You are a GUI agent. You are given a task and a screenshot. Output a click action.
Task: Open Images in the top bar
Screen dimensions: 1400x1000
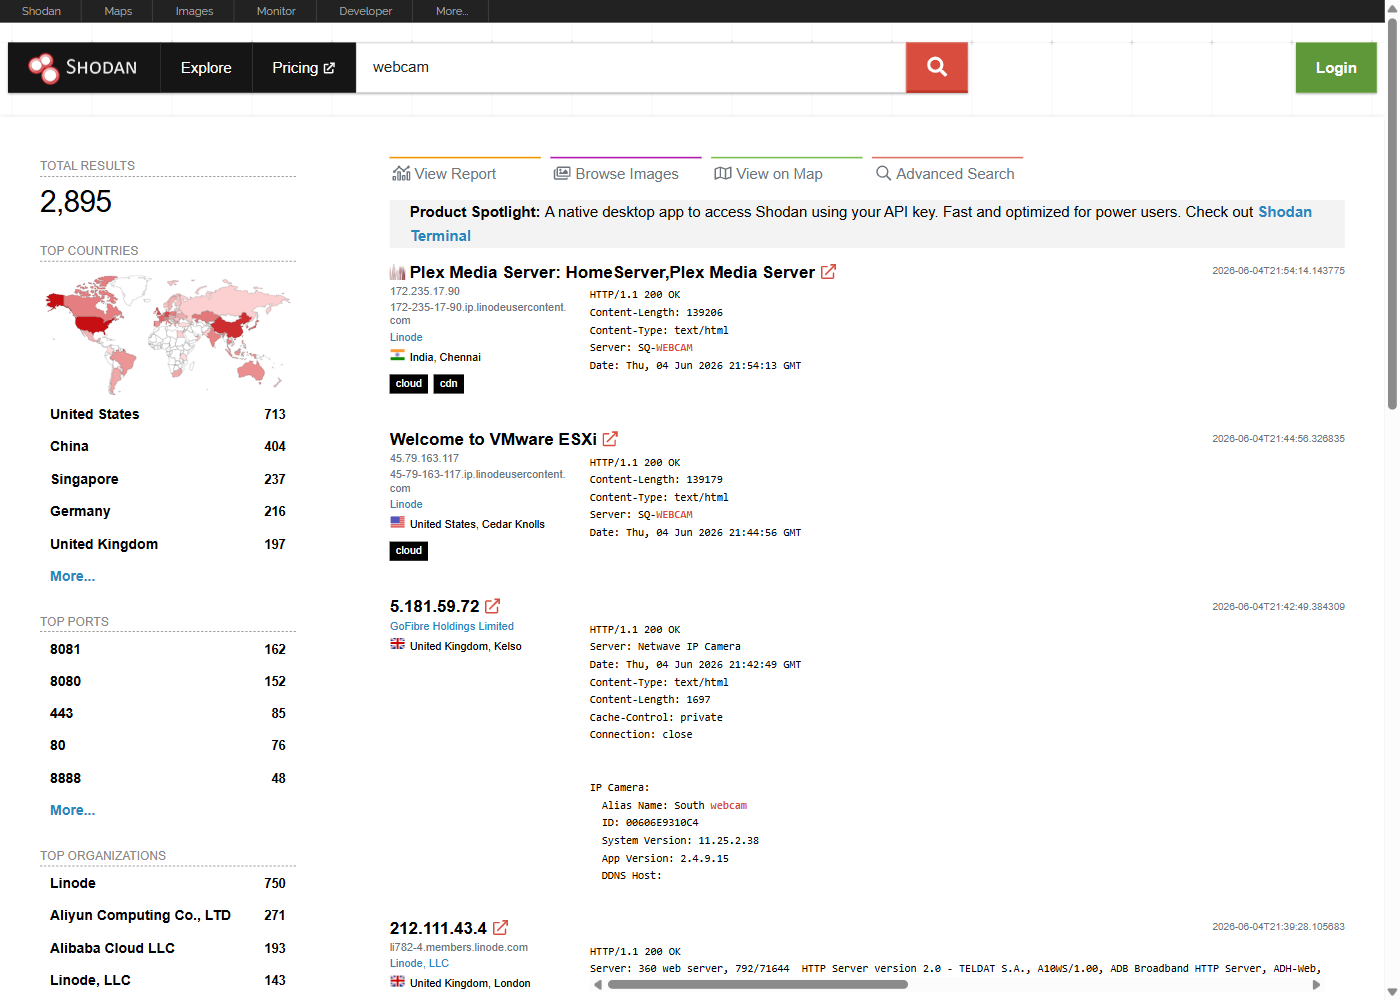coord(194,11)
